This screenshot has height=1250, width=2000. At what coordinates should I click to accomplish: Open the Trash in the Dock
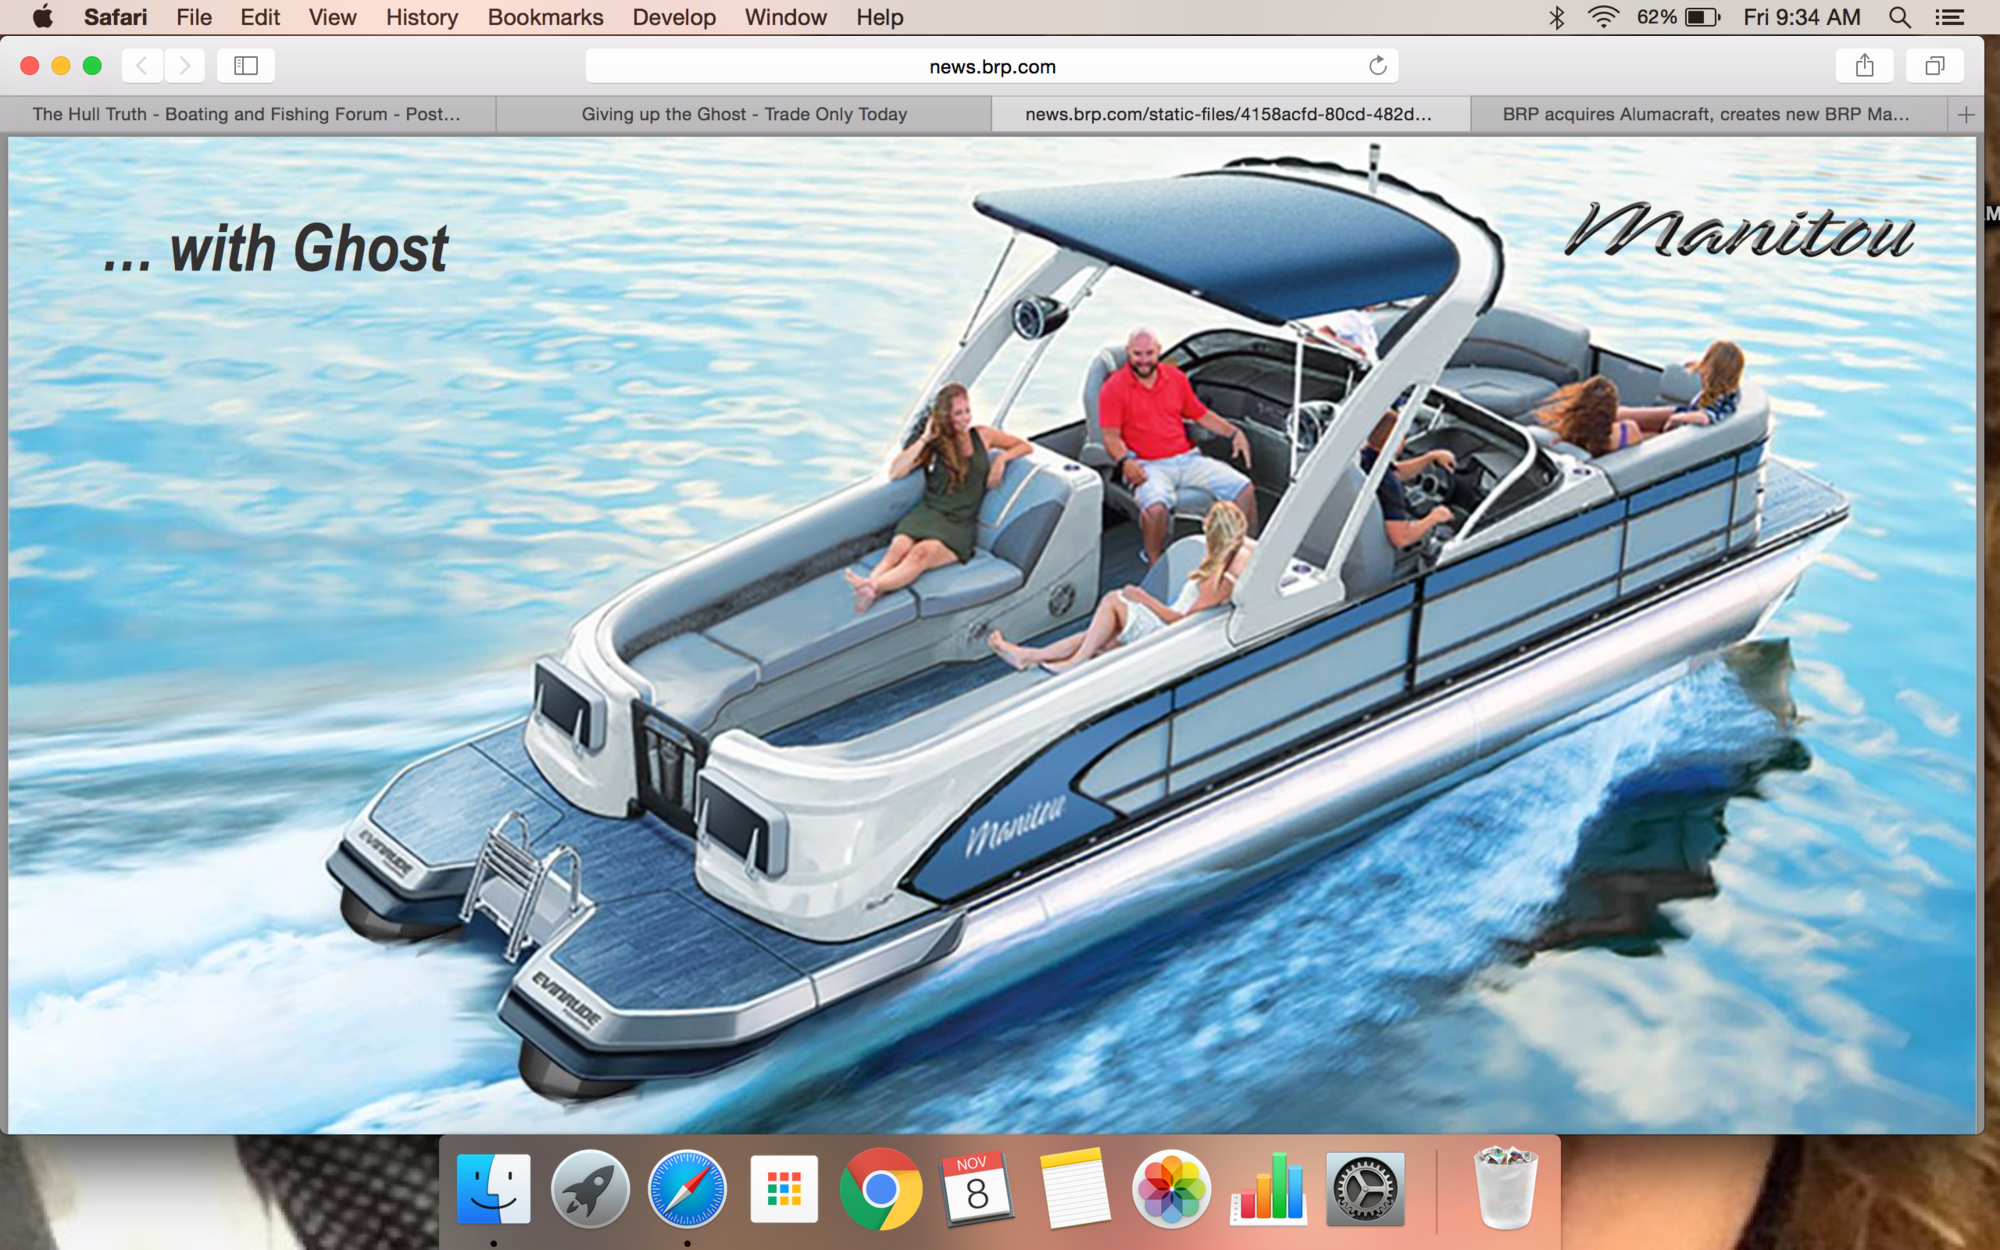pyautogui.click(x=1505, y=1188)
